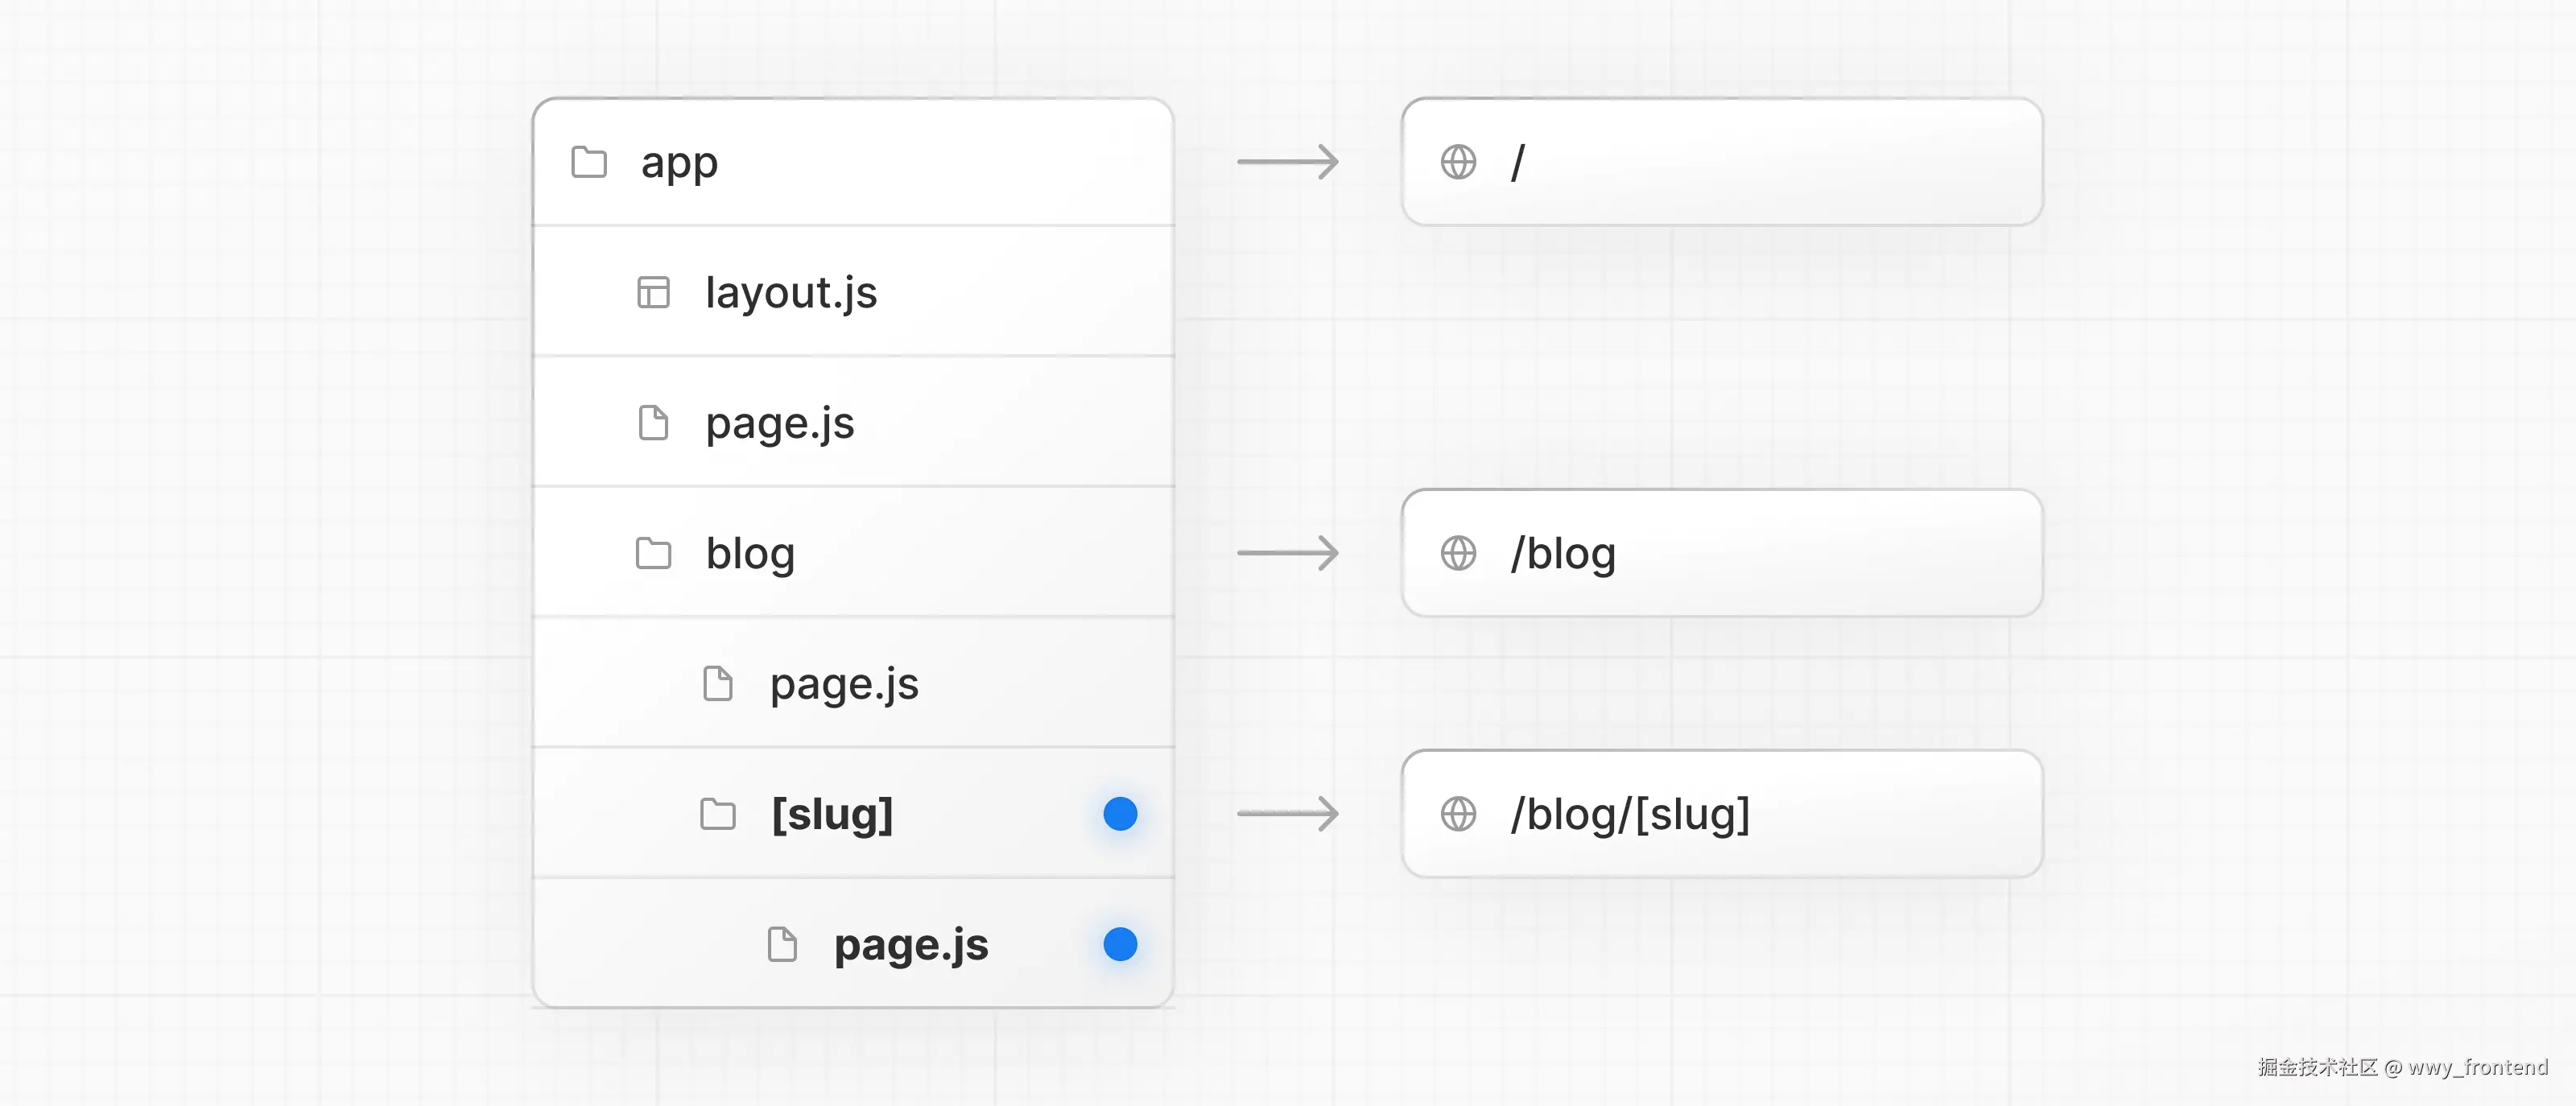Click the app folder icon
Viewport: 2576px width, 1106px height.
coord(588,162)
